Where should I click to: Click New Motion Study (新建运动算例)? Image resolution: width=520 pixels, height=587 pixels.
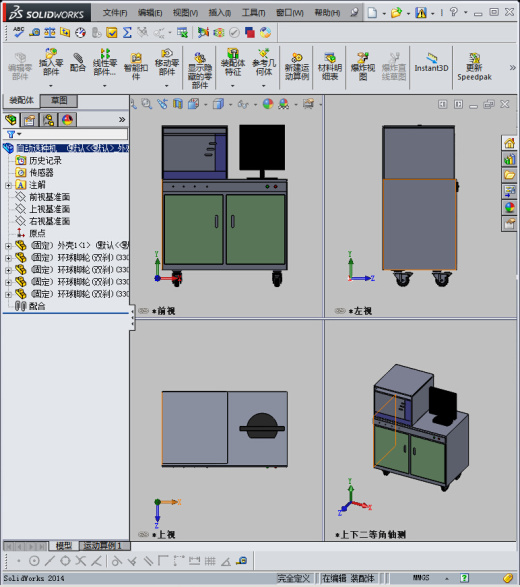[297, 67]
